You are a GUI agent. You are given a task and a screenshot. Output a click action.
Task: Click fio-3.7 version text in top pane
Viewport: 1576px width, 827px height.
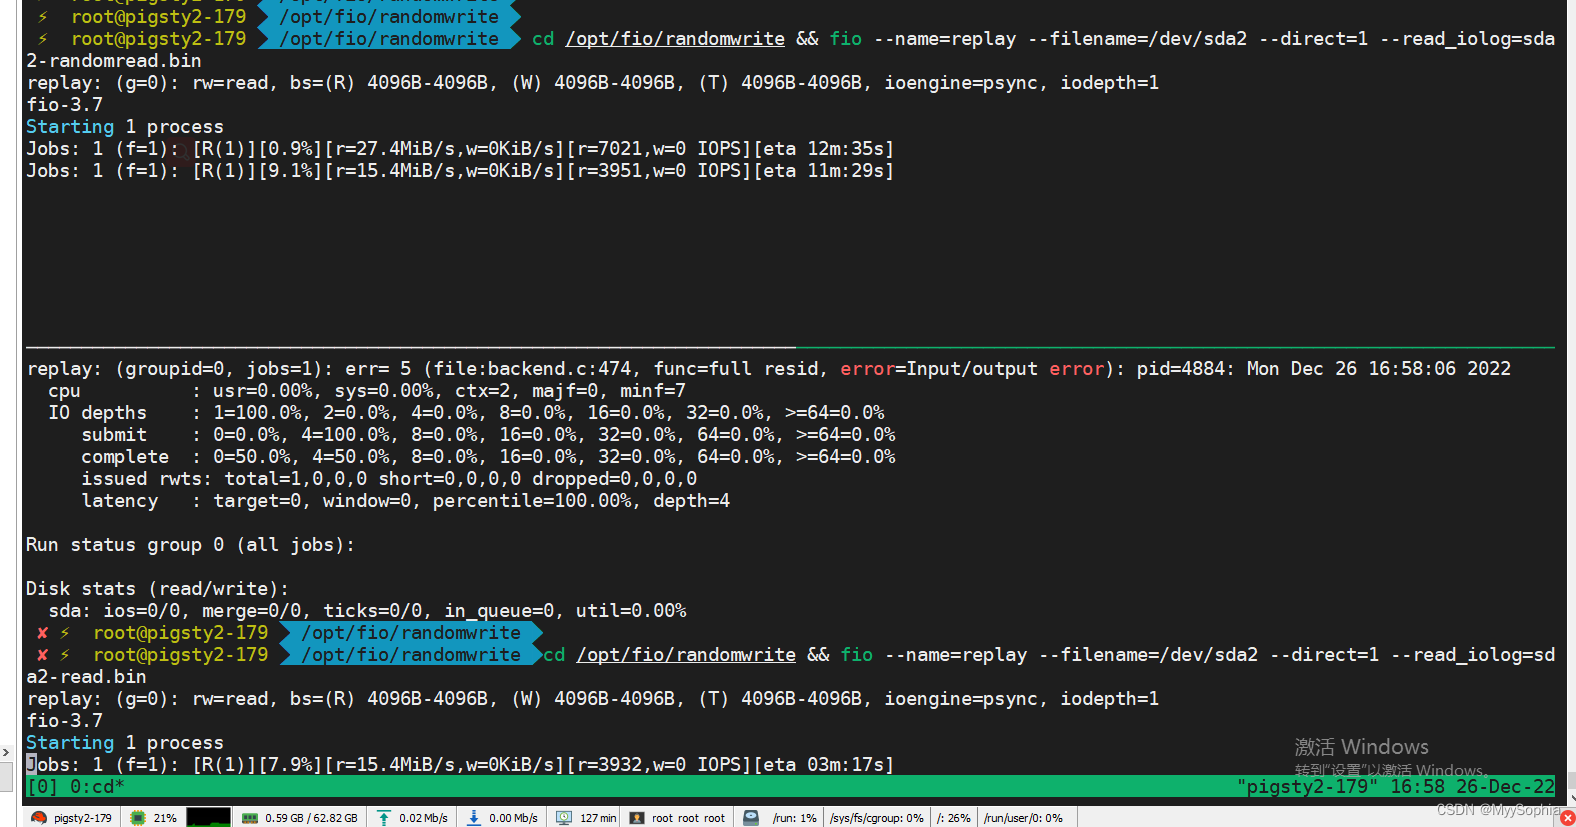pyautogui.click(x=64, y=105)
